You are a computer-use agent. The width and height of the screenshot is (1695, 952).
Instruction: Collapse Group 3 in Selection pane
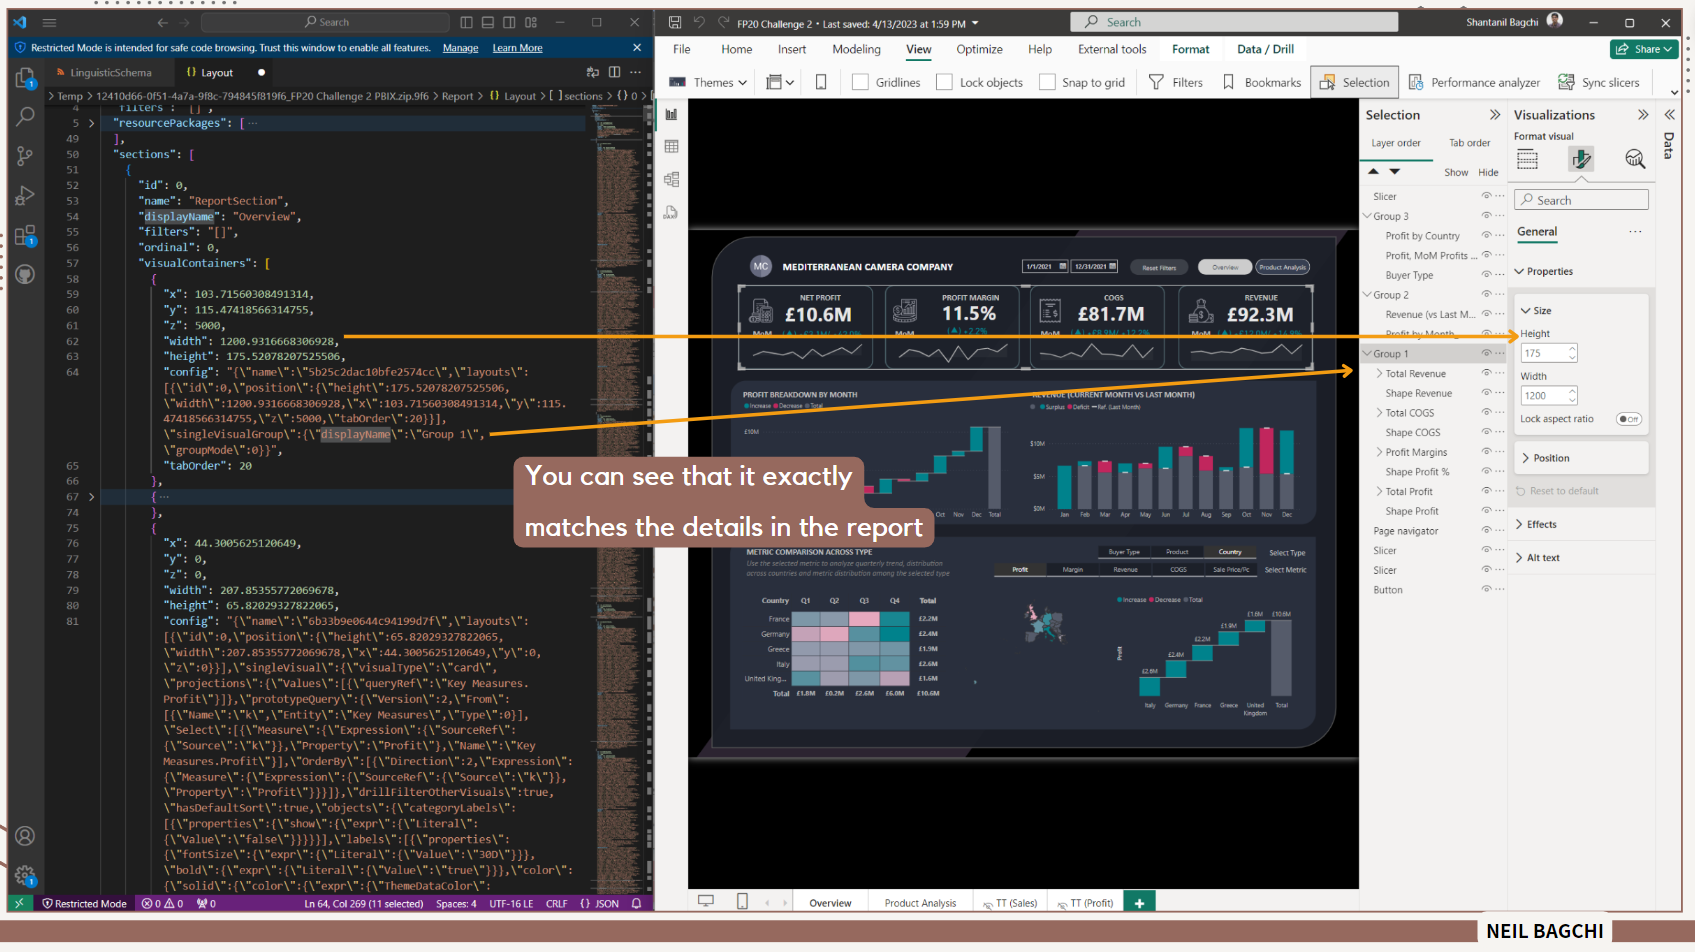point(1367,216)
